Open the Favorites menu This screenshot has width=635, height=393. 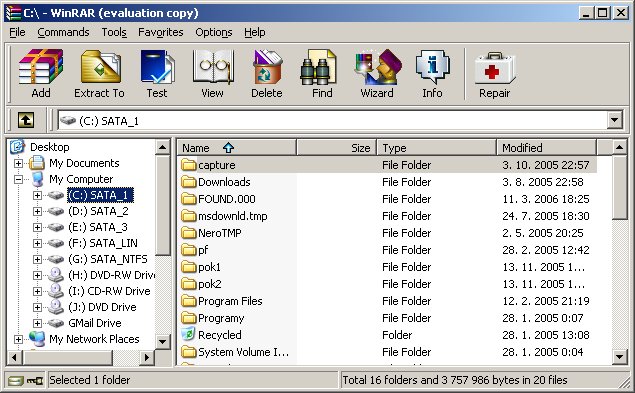pos(161,32)
